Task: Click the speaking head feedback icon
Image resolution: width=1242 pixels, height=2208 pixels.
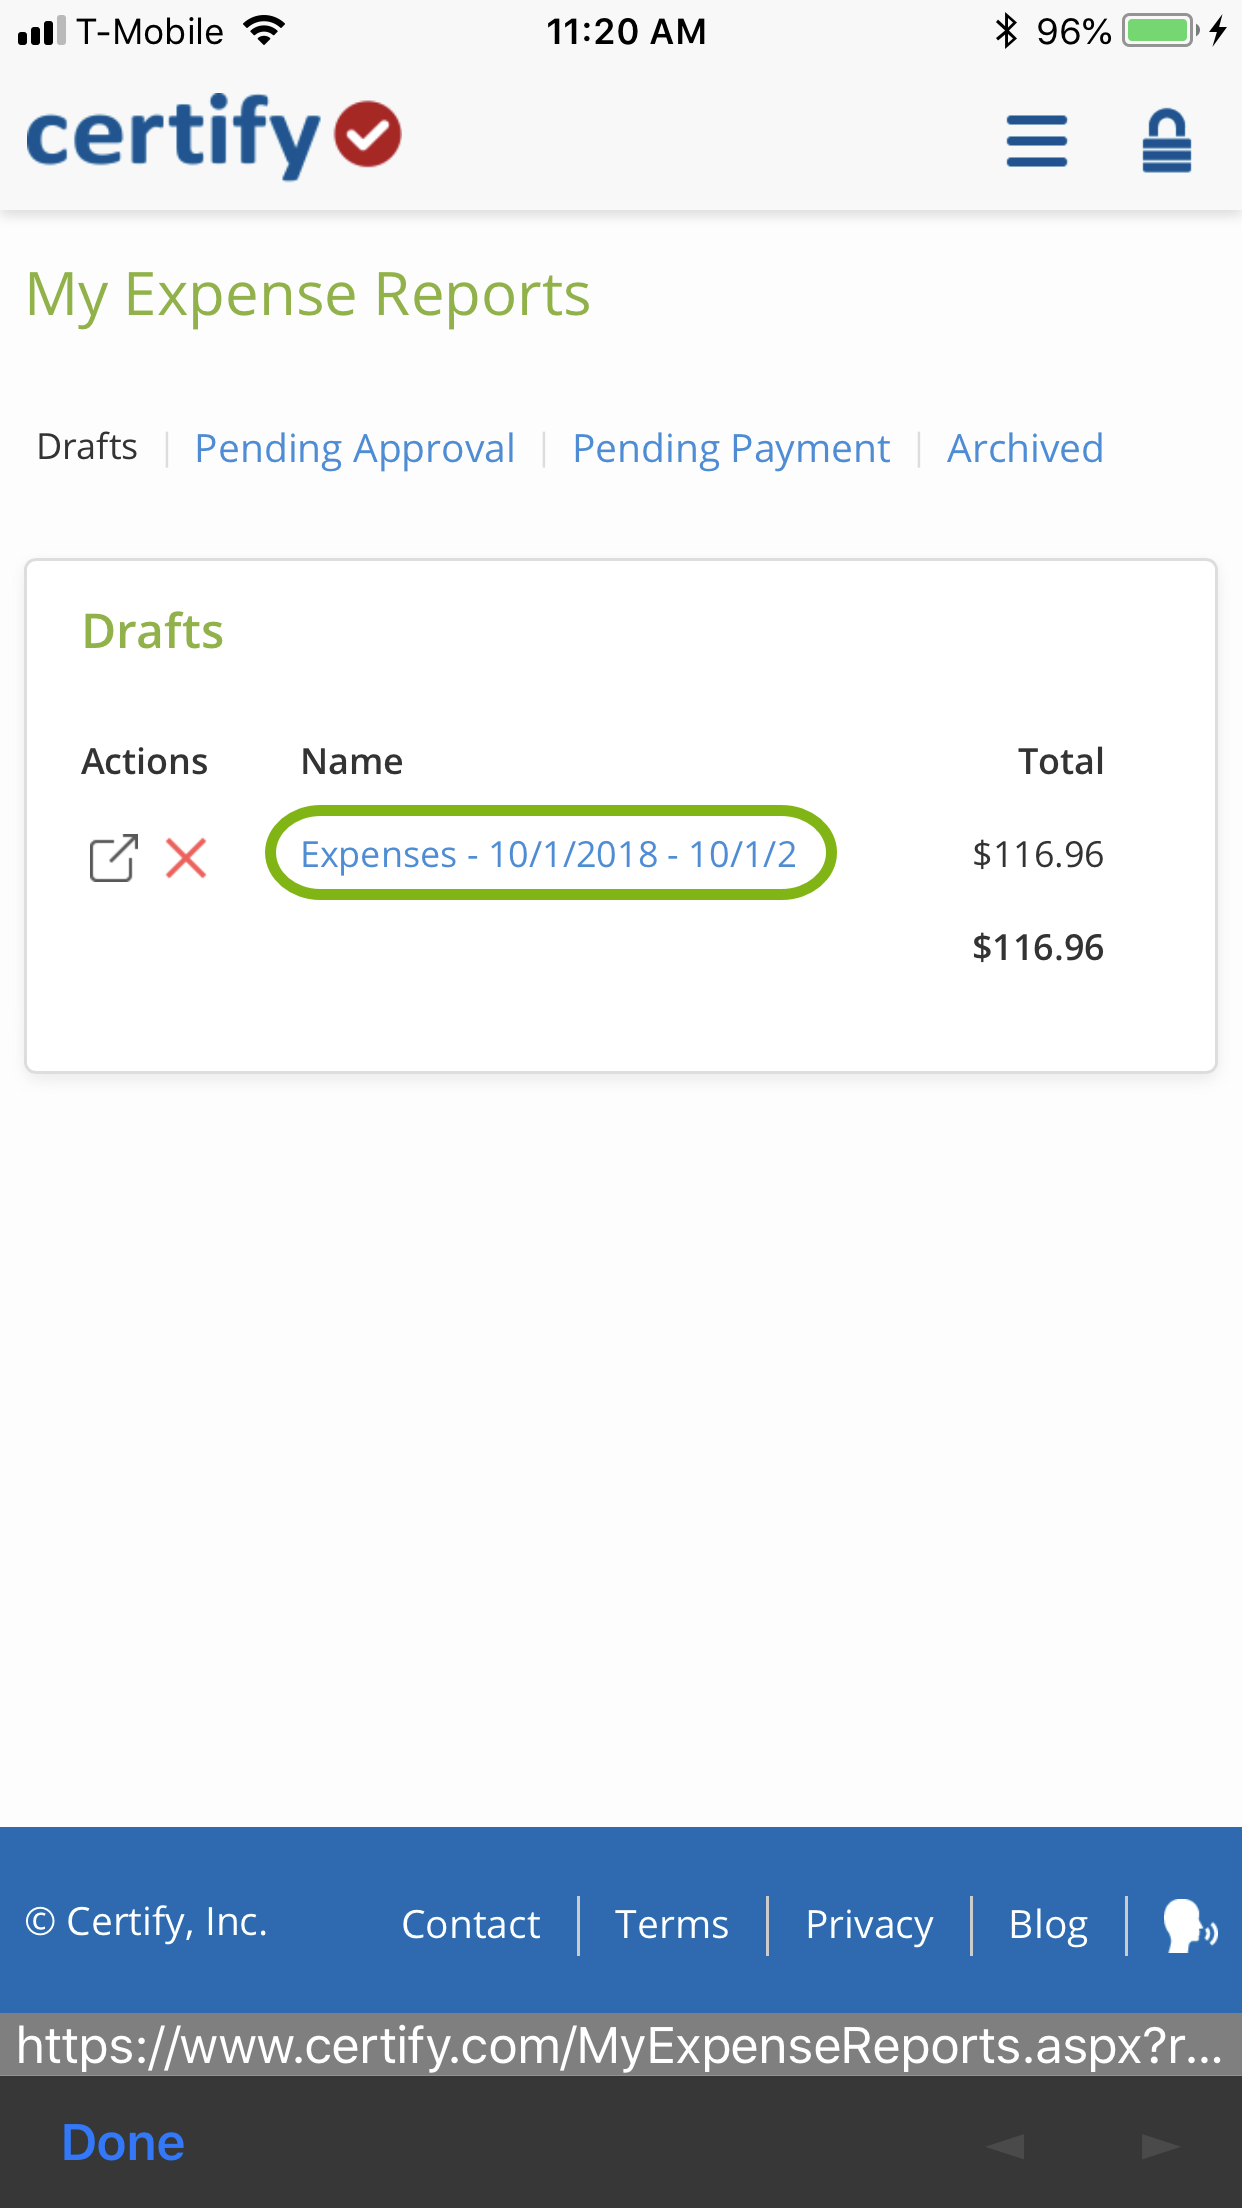Action: [x=1190, y=1925]
